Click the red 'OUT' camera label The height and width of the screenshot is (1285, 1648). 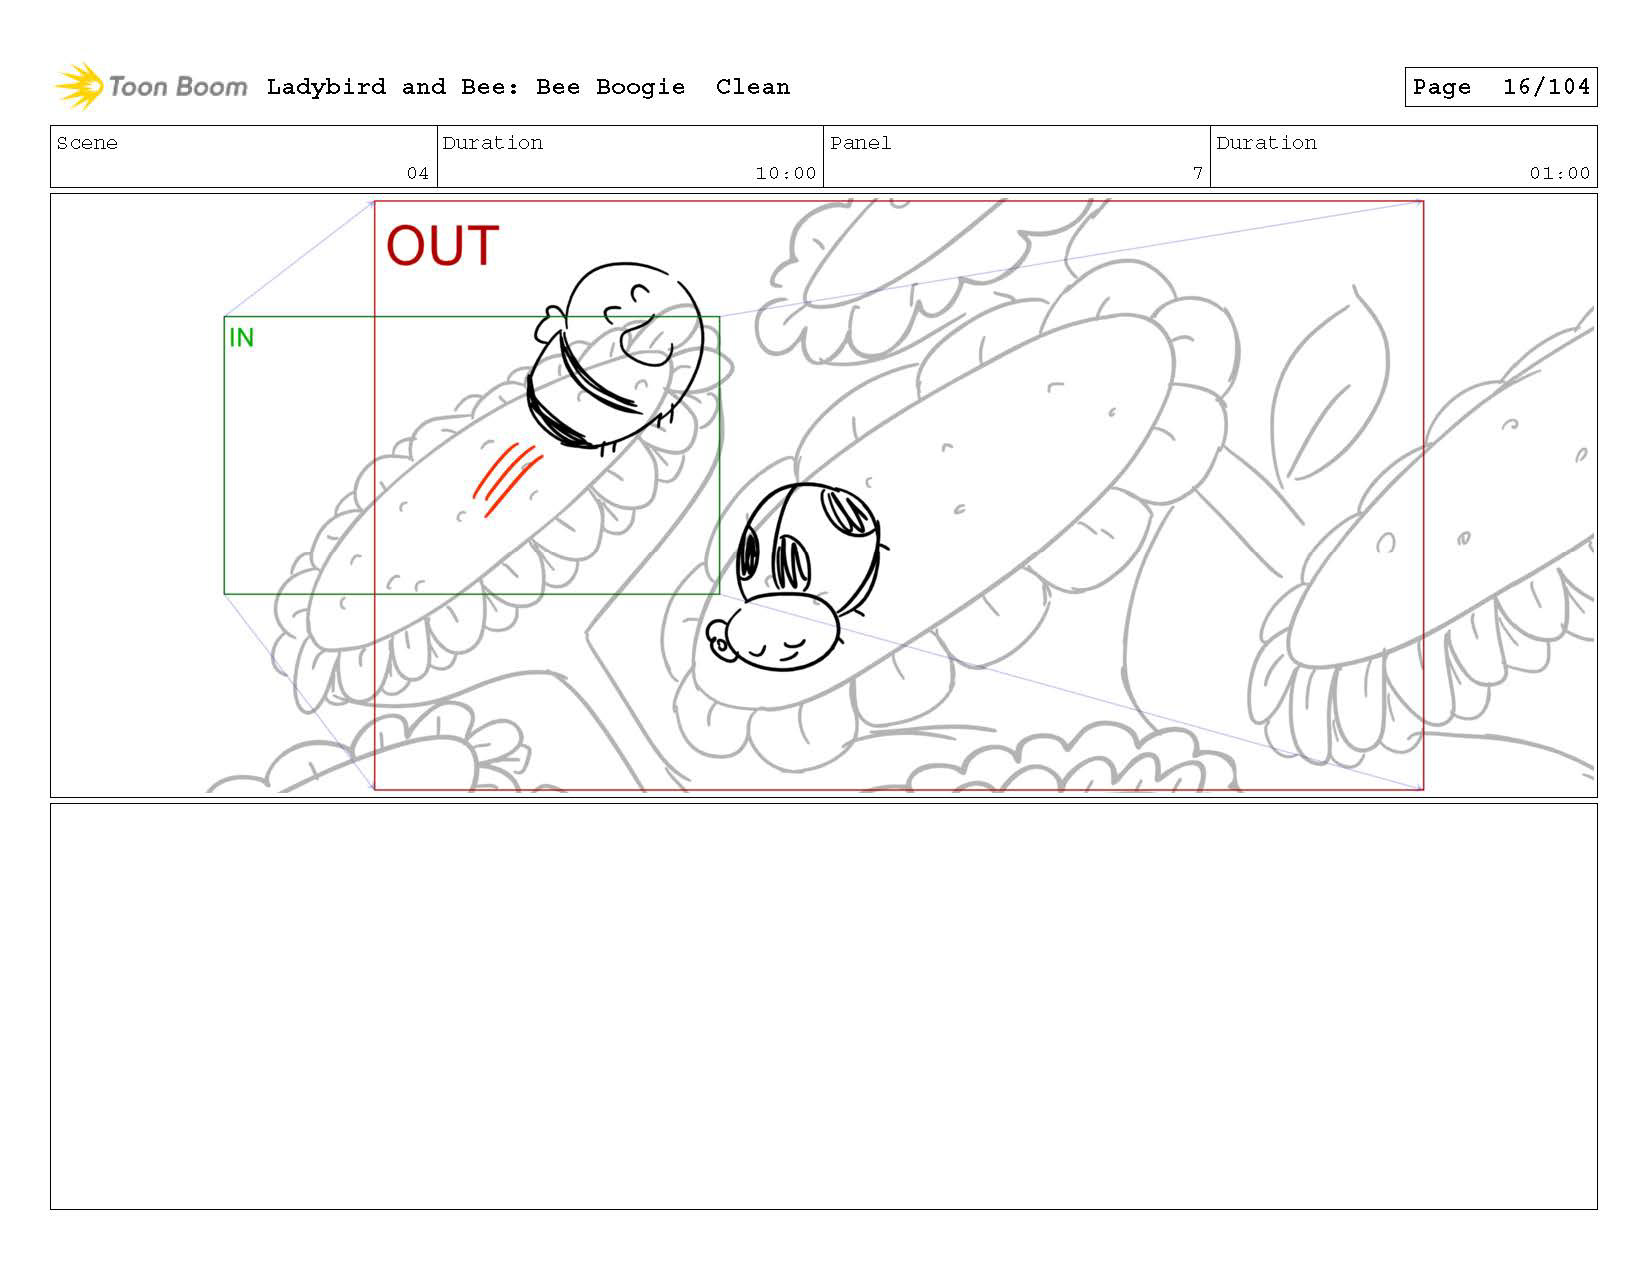pyautogui.click(x=442, y=246)
